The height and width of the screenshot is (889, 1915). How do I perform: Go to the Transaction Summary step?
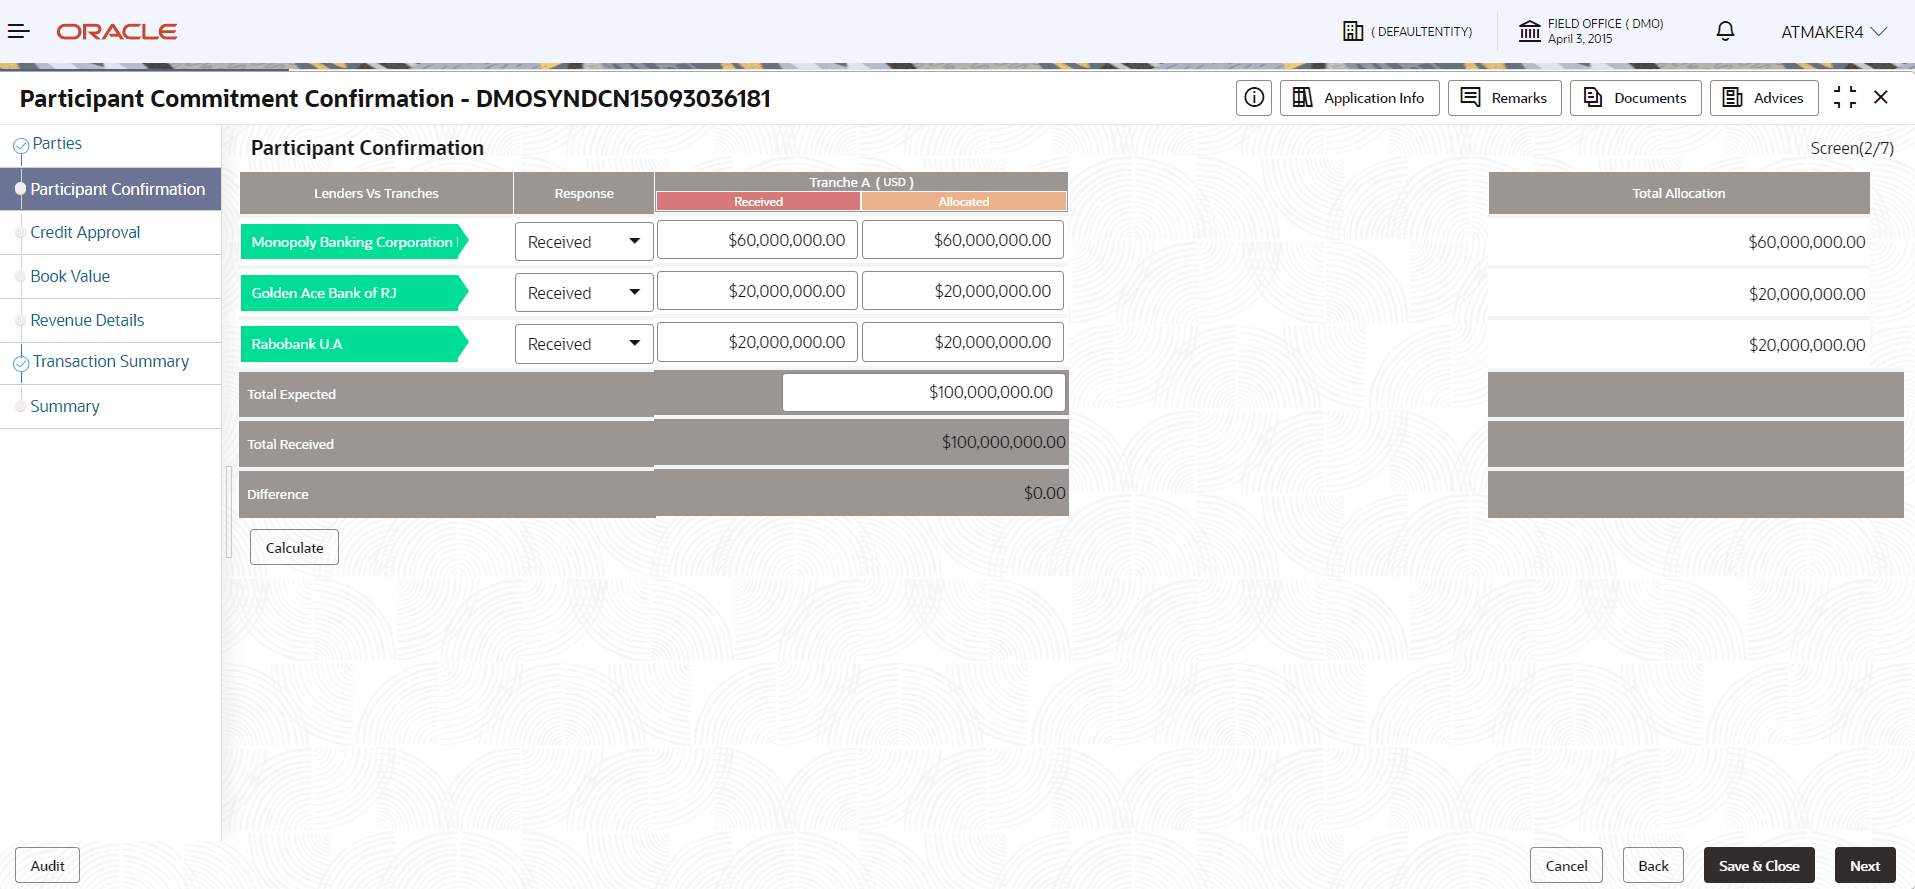tap(111, 362)
